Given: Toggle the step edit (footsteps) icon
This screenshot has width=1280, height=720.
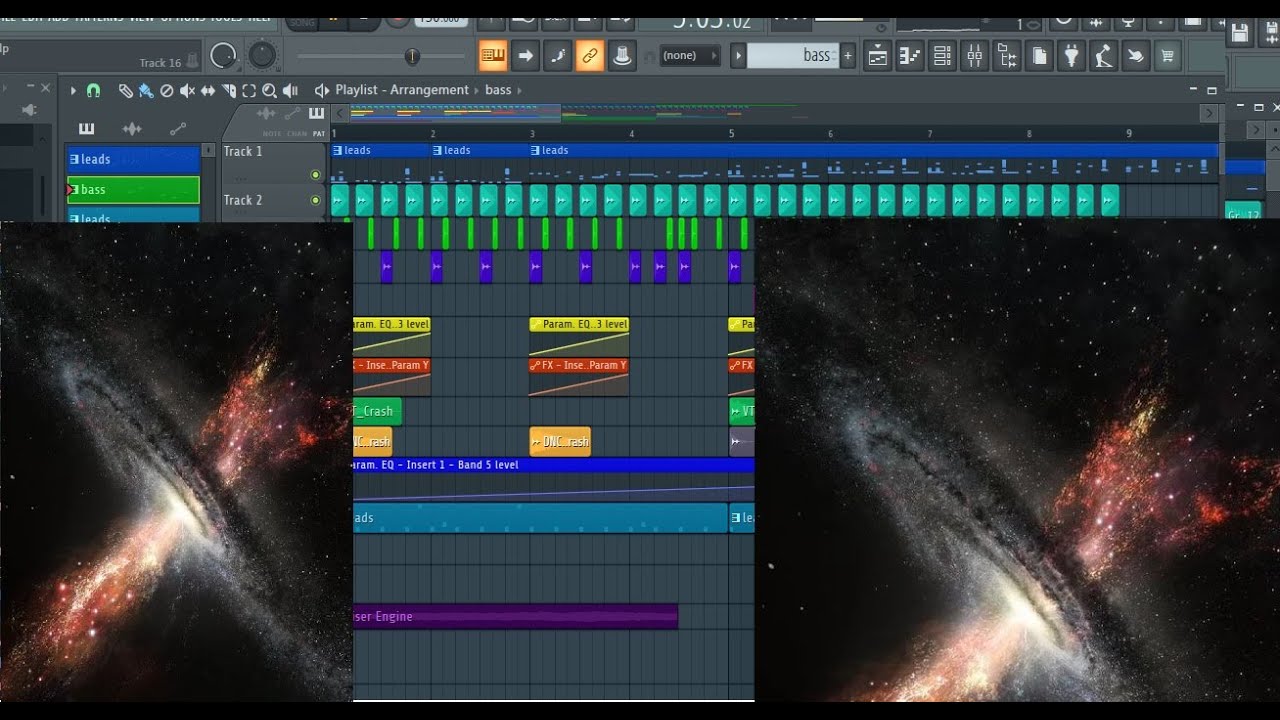Looking at the screenshot, I should pyautogui.click(x=557, y=56).
